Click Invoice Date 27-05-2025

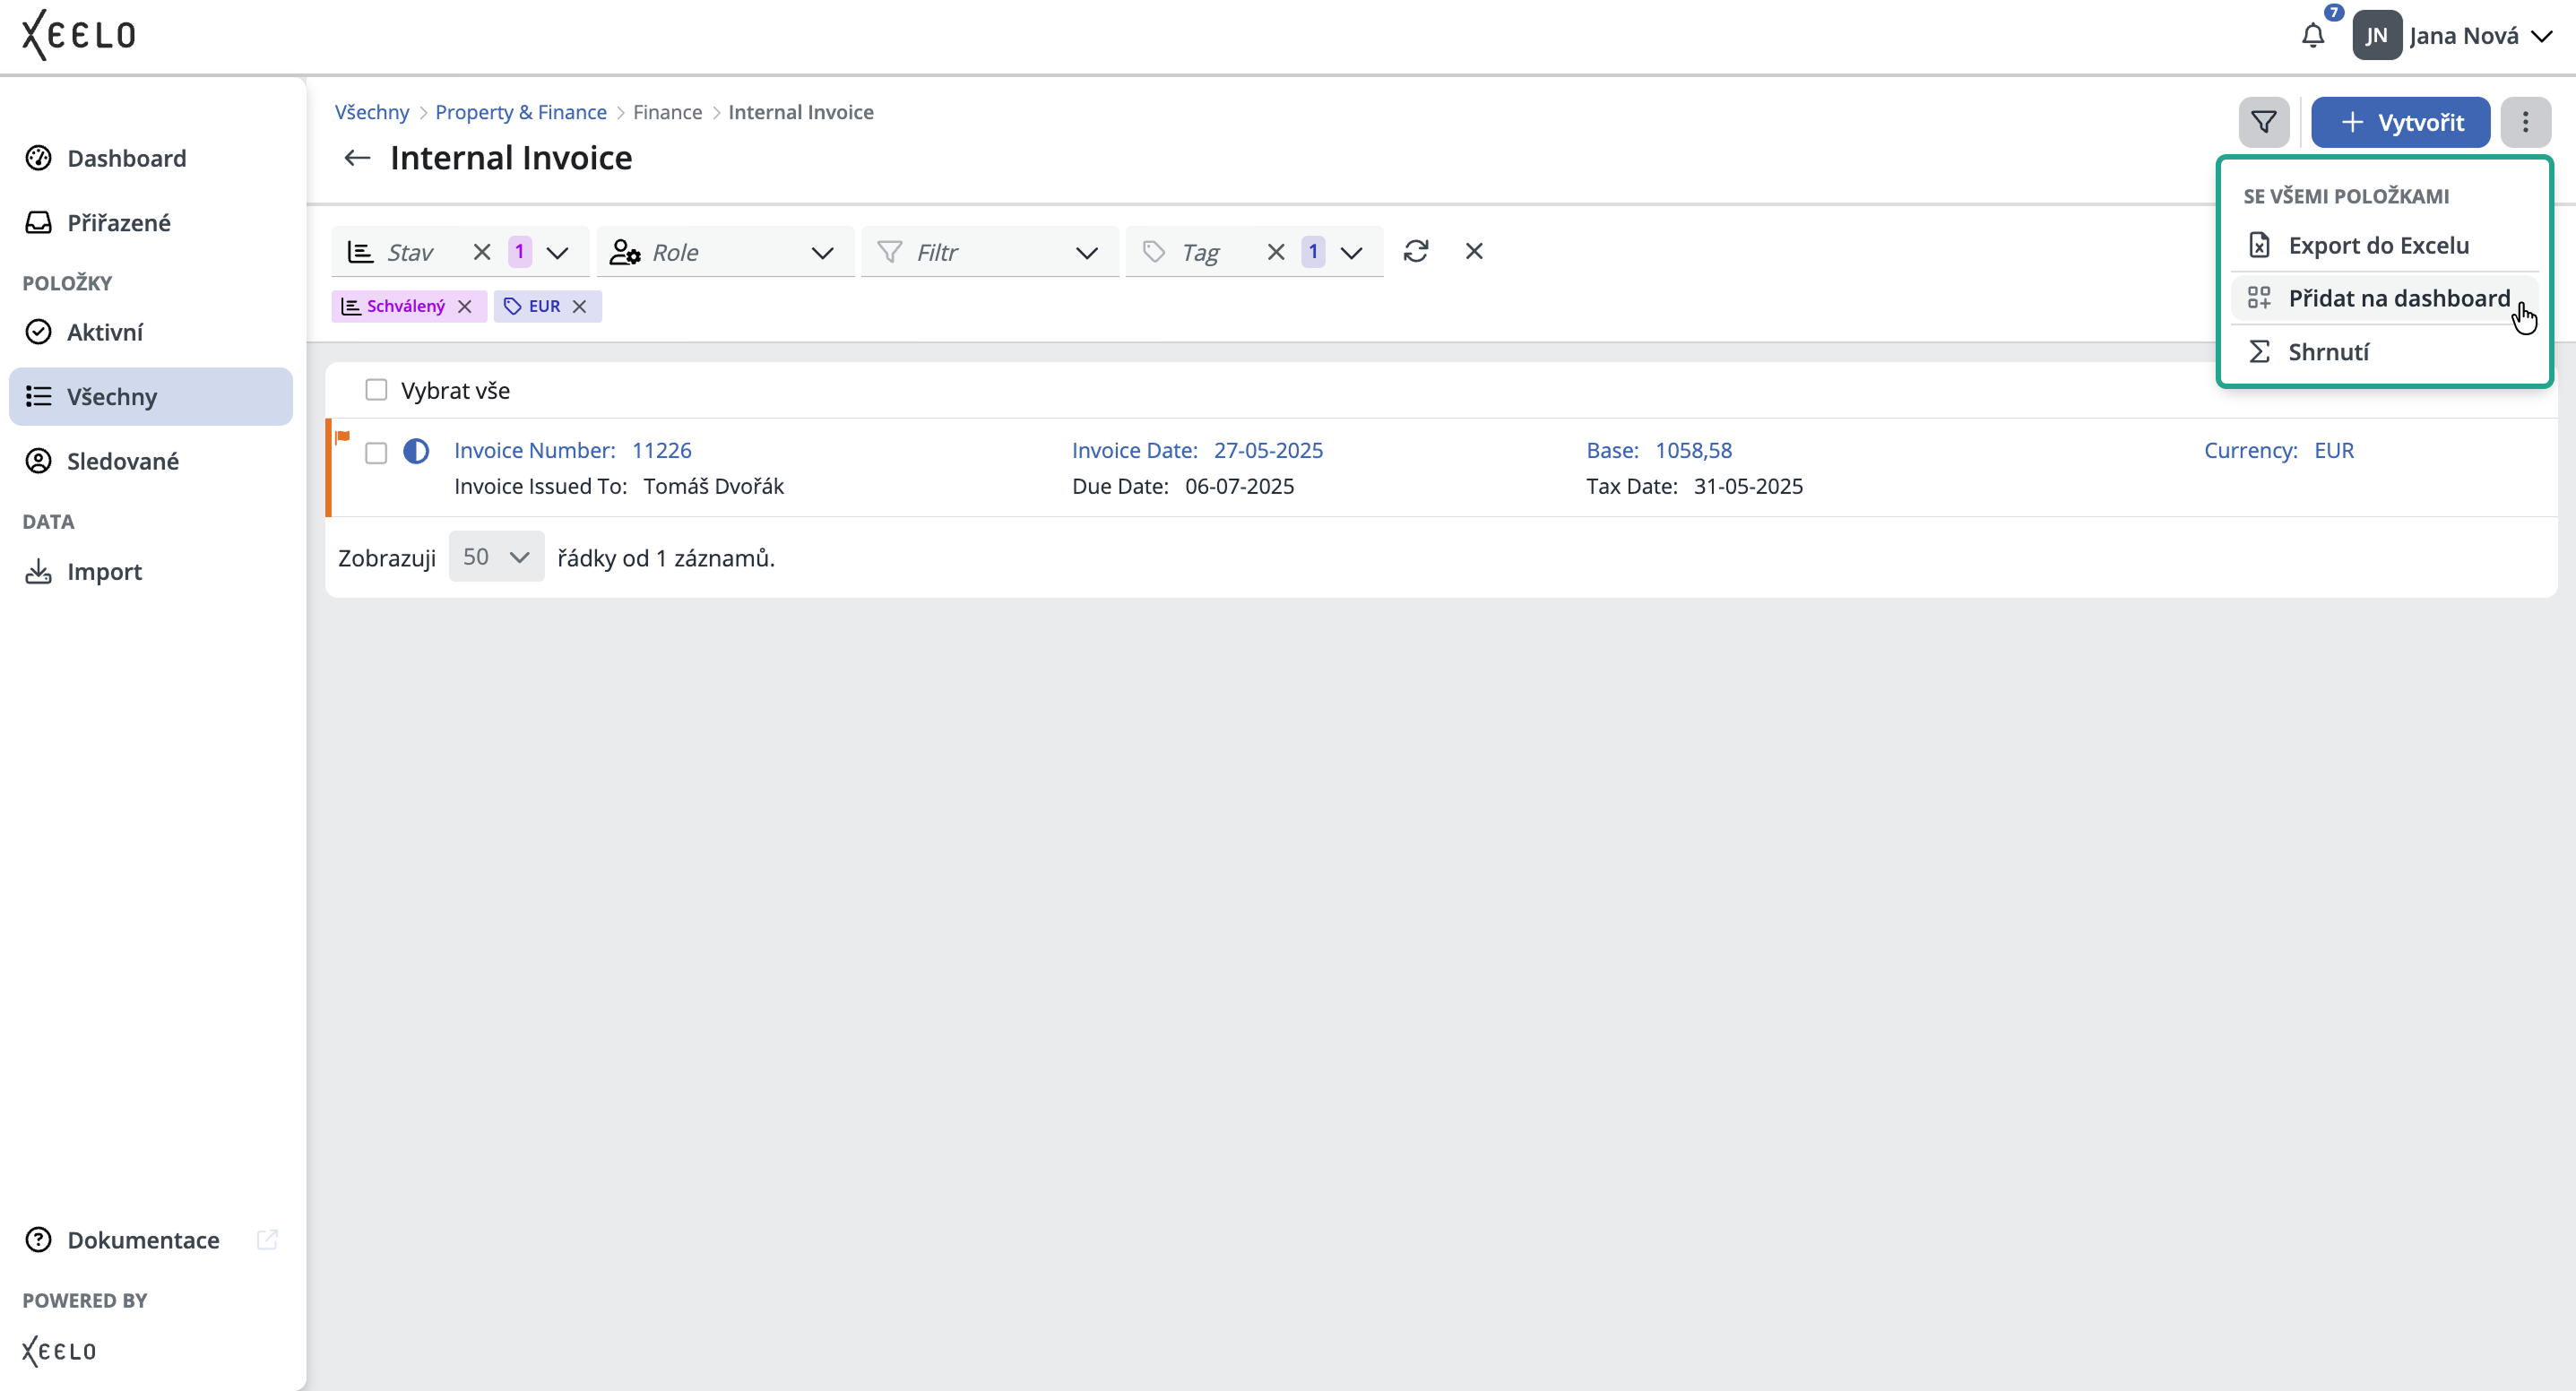tap(1197, 451)
